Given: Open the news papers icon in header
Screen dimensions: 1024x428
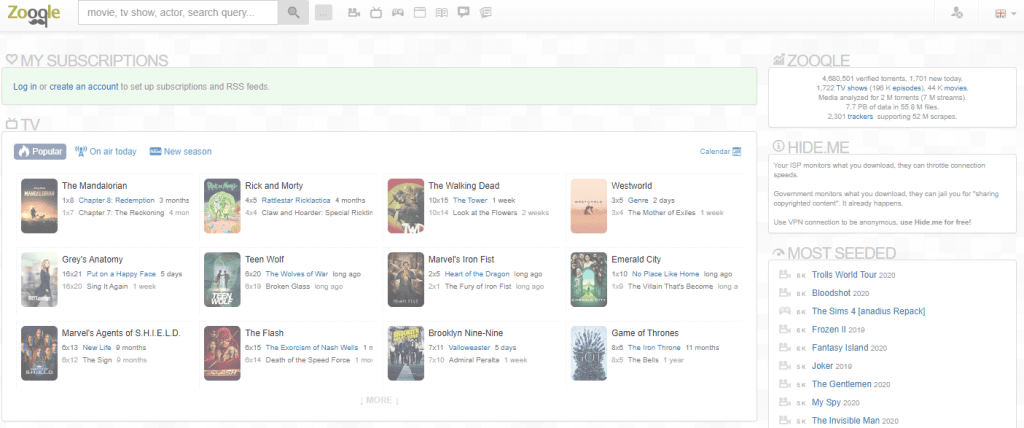Looking at the screenshot, I should (485, 12).
